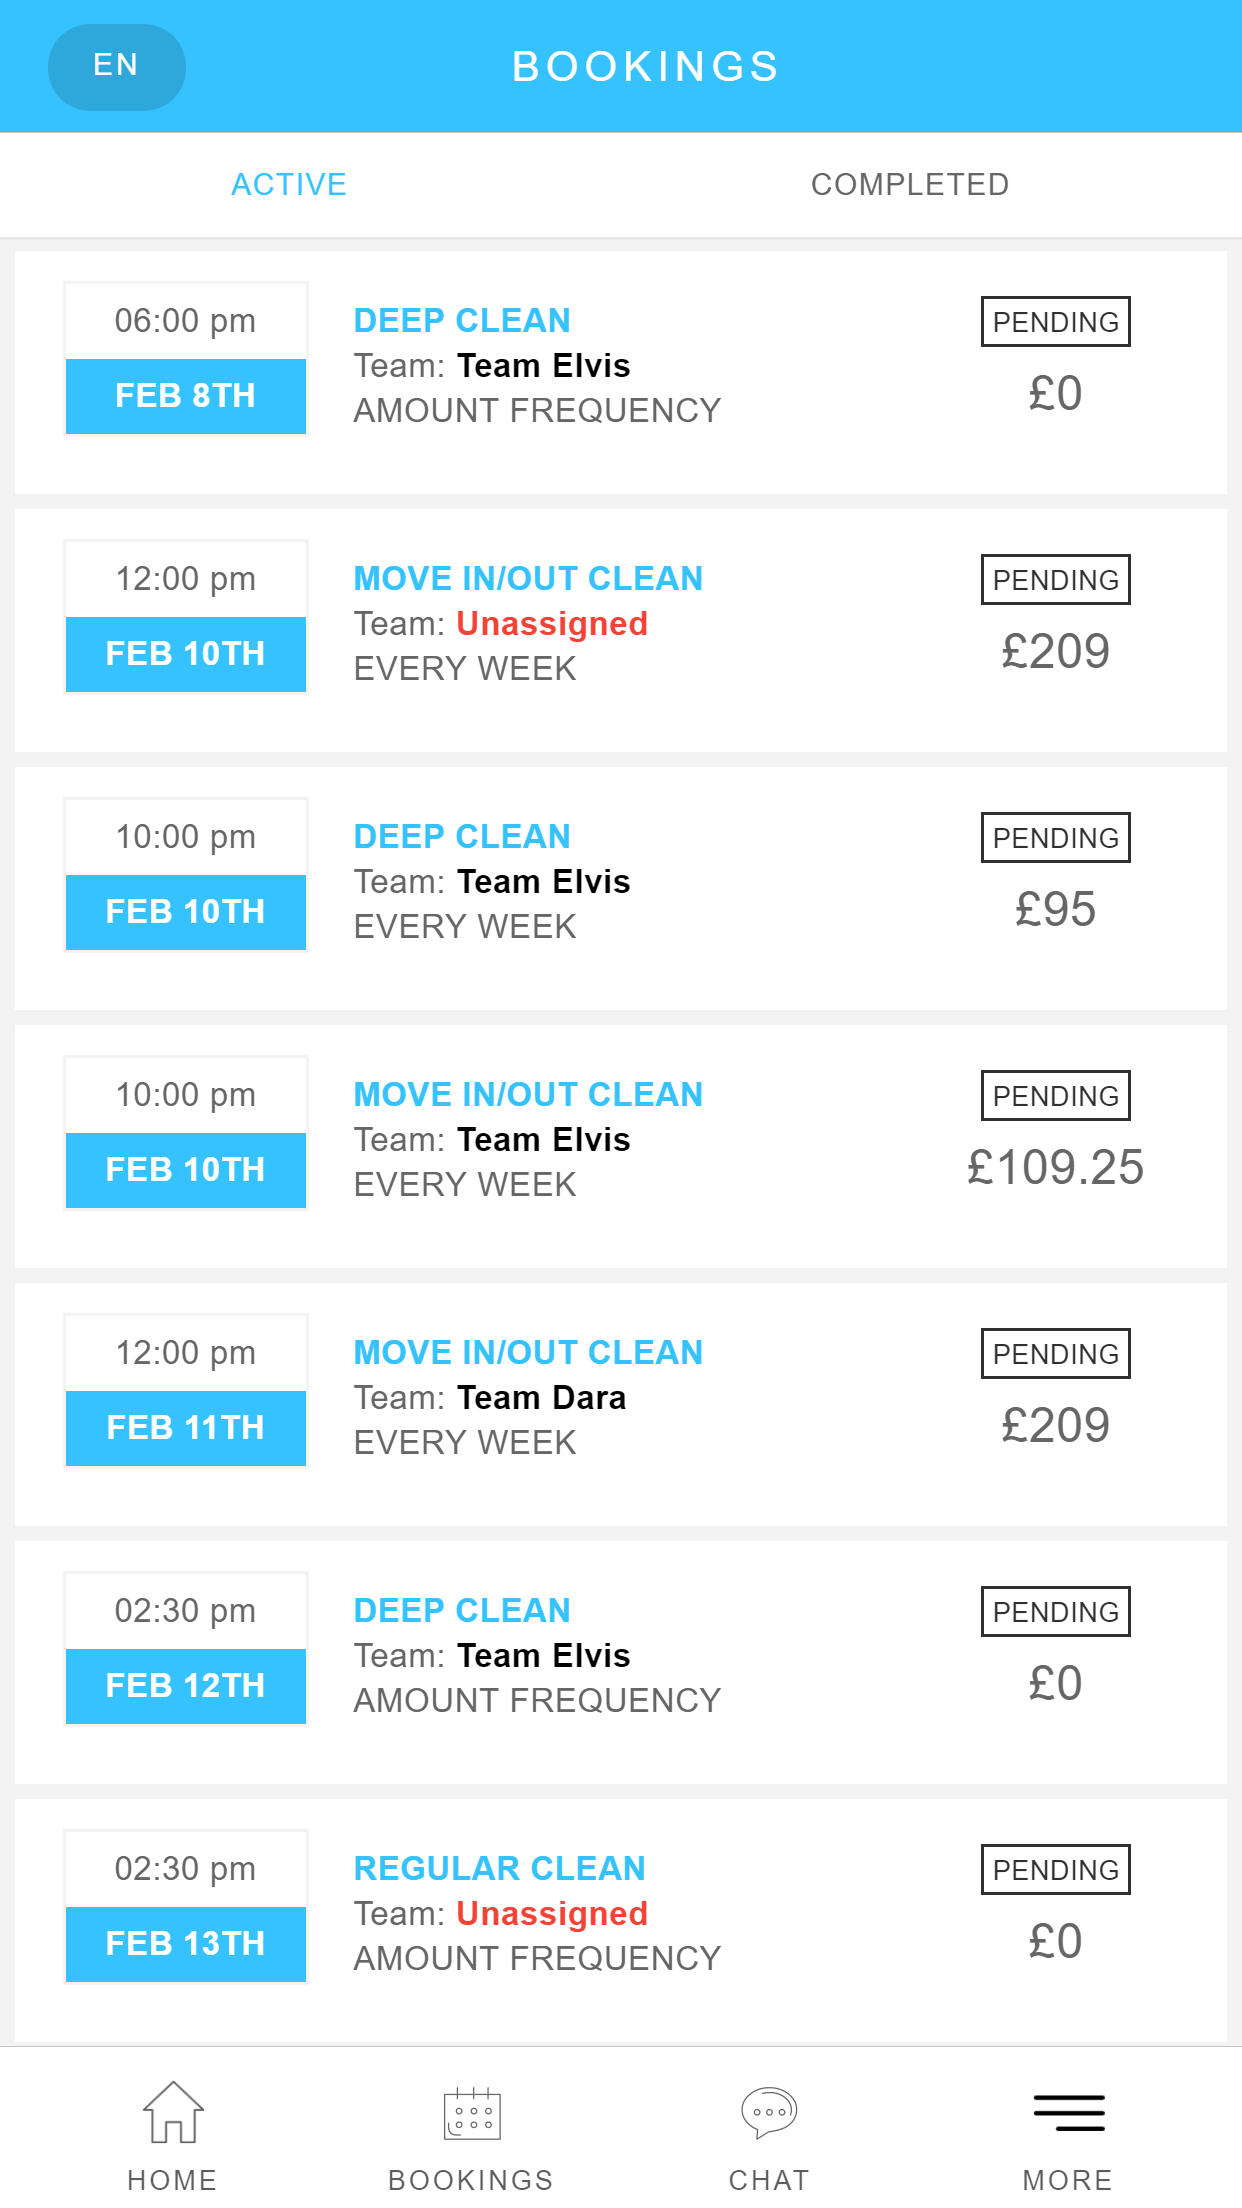Open the Regular Clean booking title
The width and height of the screenshot is (1242, 2208).
pyautogui.click(x=500, y=1868)
